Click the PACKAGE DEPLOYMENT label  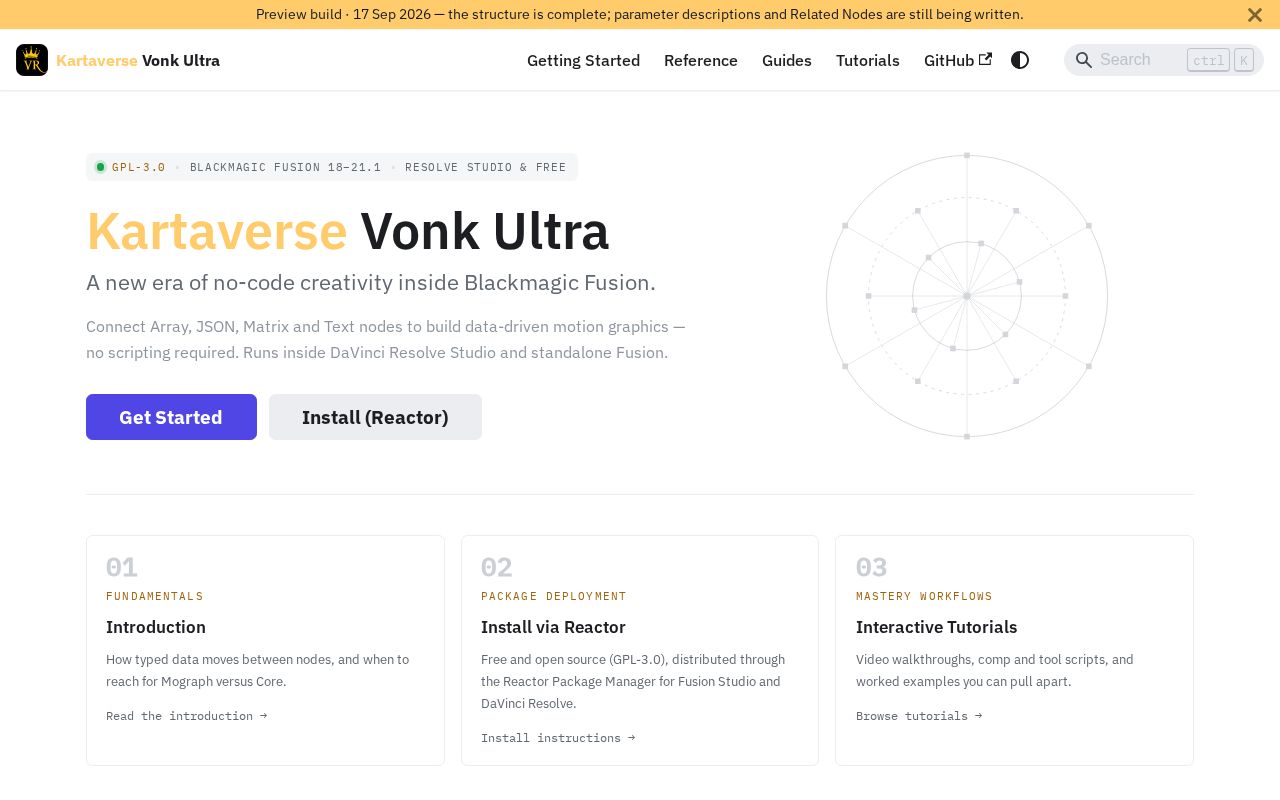(554, 596)
